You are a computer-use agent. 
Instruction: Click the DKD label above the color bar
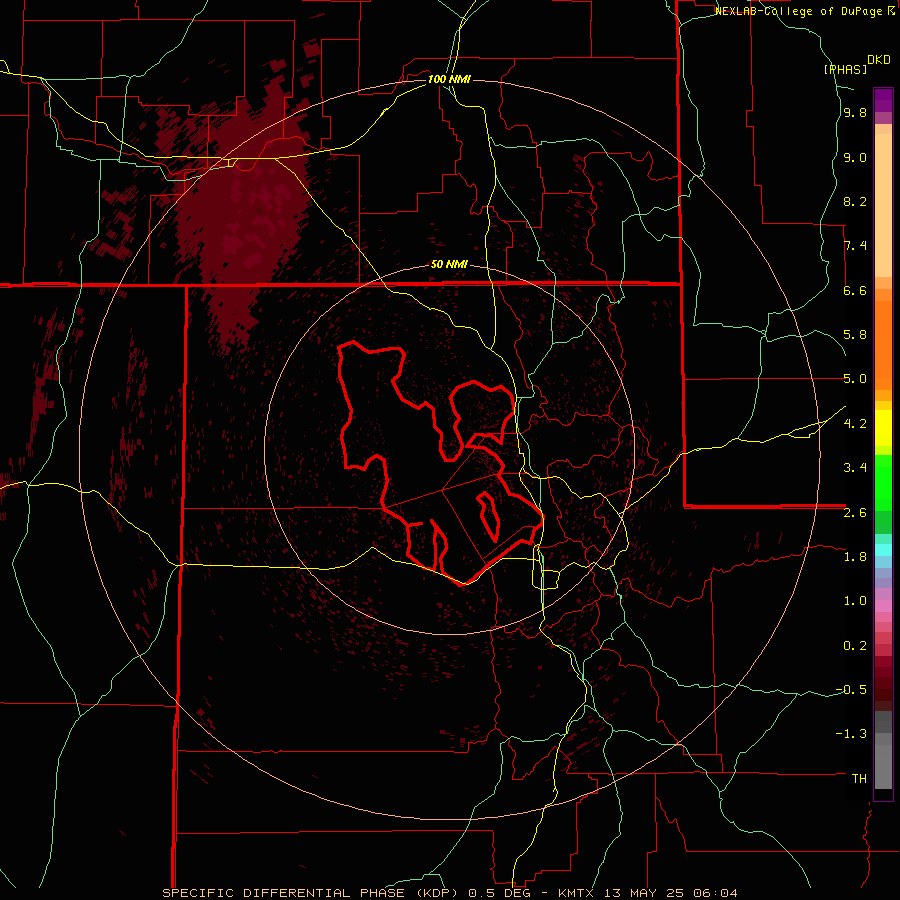pos(879,60)
